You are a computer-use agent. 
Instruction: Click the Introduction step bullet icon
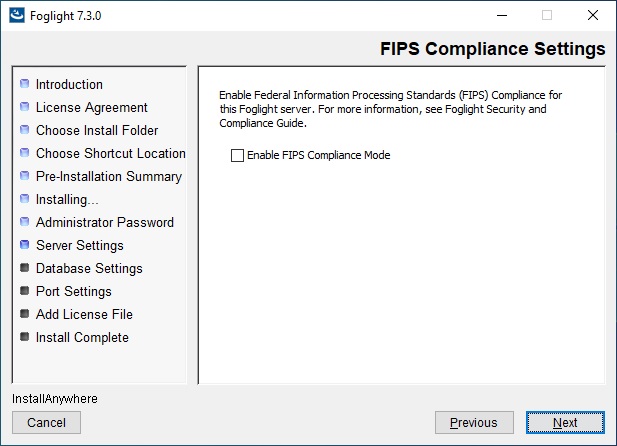[24, 83]
